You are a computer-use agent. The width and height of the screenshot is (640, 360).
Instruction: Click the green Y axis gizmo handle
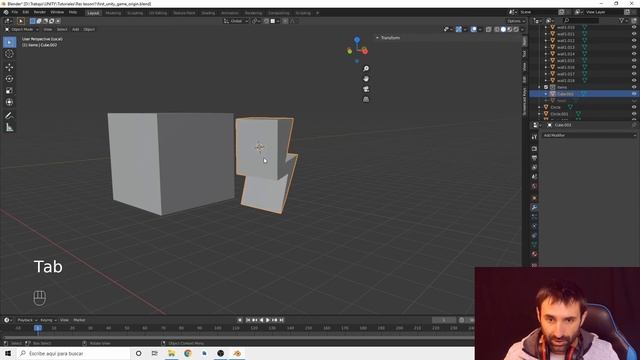349,51
